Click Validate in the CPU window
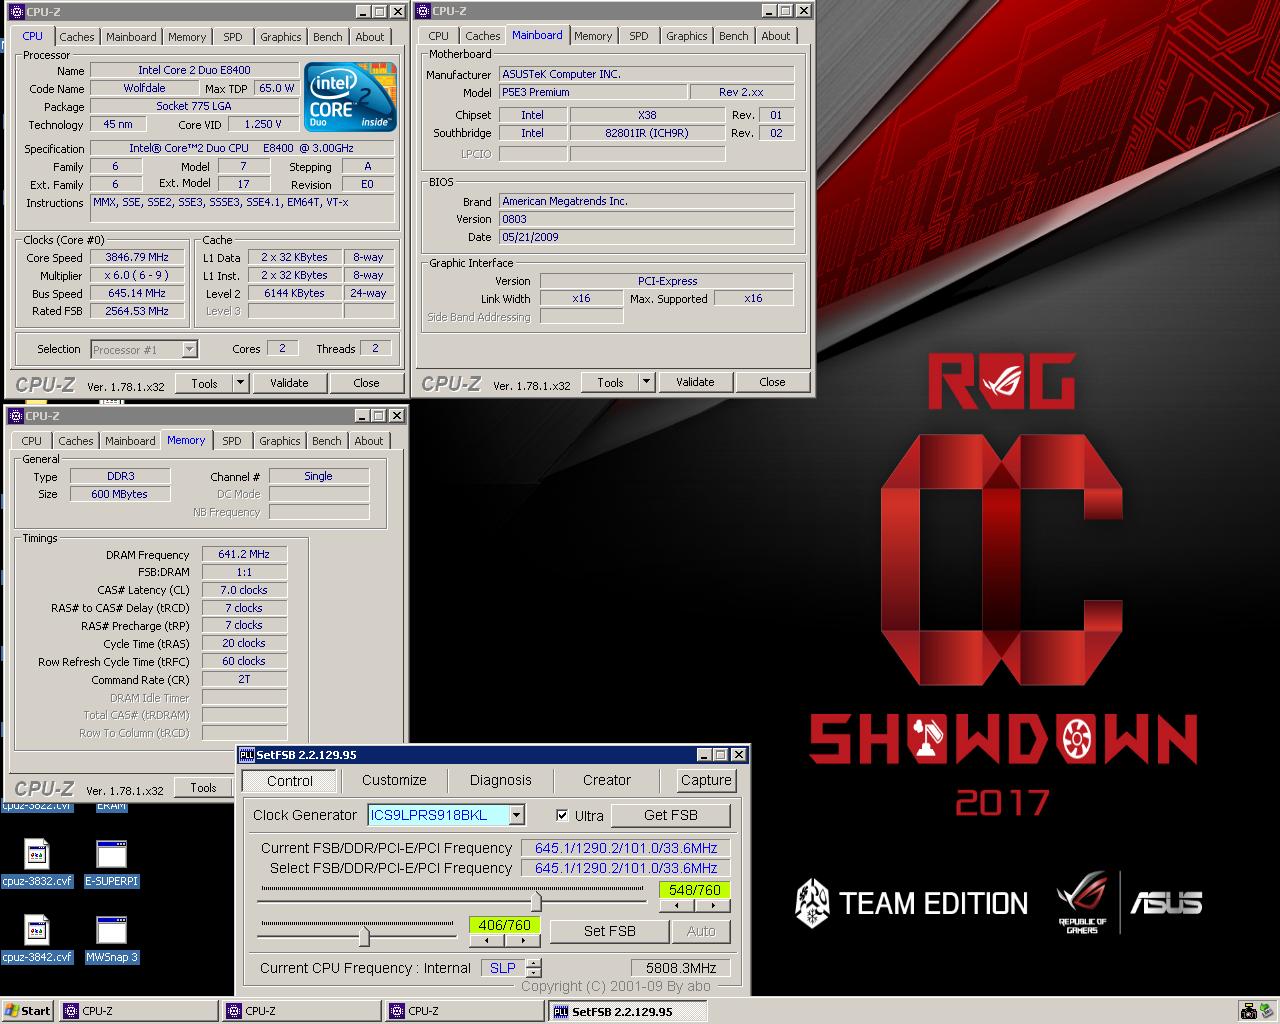The height and width of the screenshot is (1024, 1280). point(289,383)
